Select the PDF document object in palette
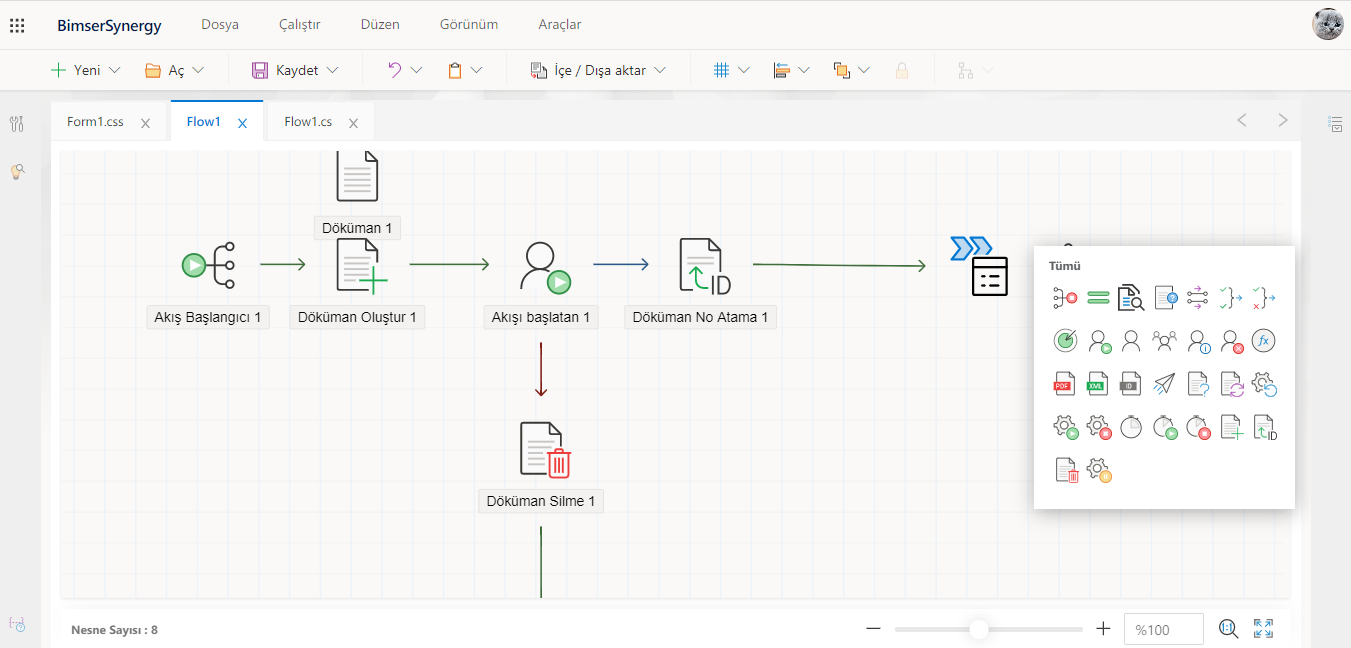This screenshot has height=648, width=1351. pos(1064,385)
